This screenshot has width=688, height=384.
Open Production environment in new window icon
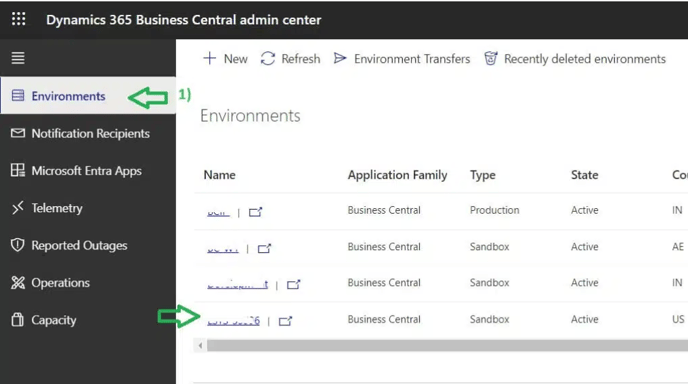click(x=255, y=212)
